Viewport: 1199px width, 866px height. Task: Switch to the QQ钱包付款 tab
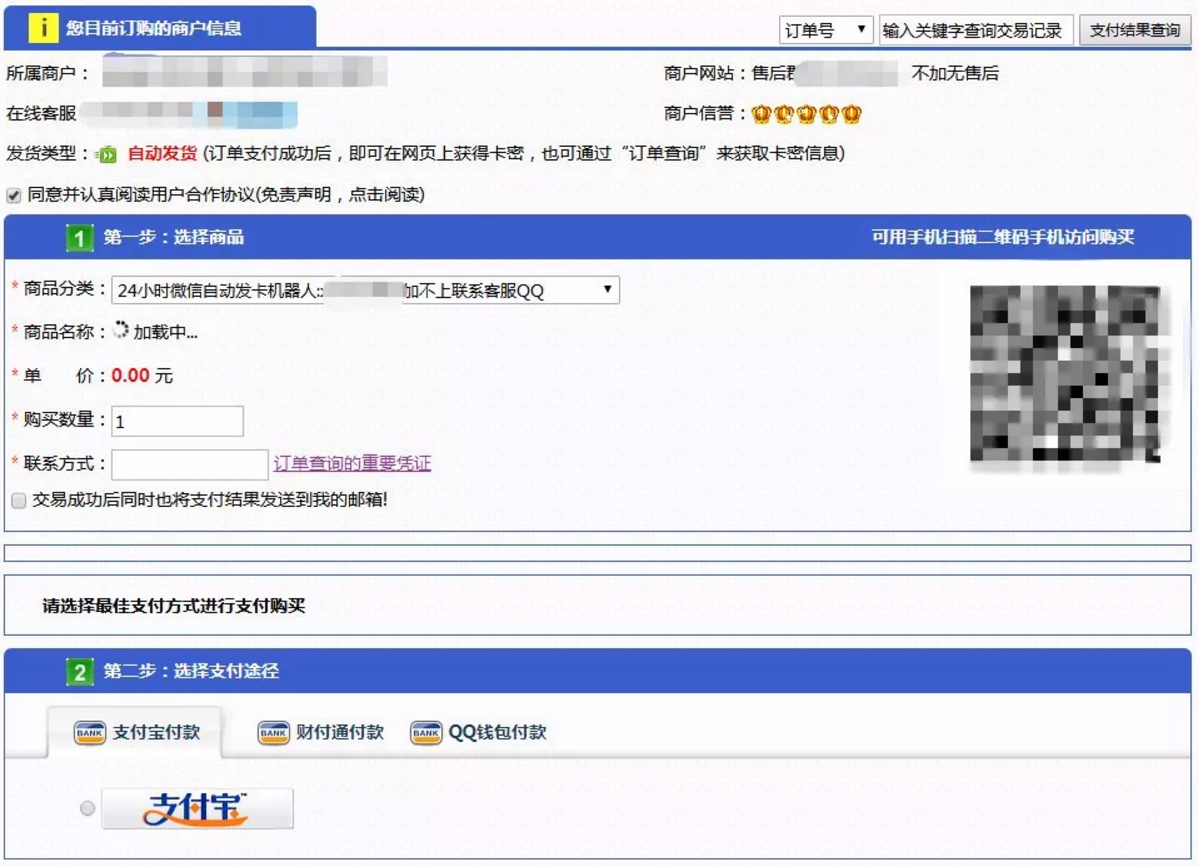(x=478, y=732)
